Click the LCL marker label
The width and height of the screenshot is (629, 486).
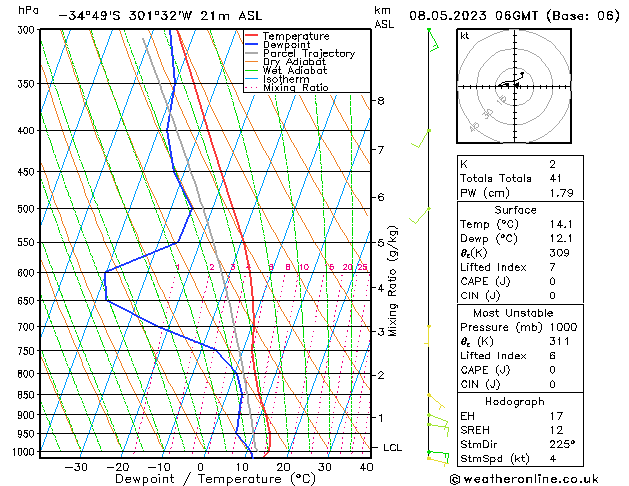(392, 448)
